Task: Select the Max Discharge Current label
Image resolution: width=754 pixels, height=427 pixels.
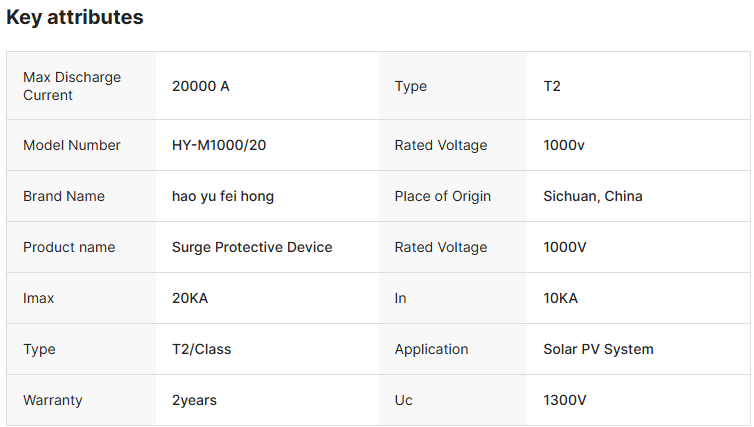Action: (x=72, y=86)
